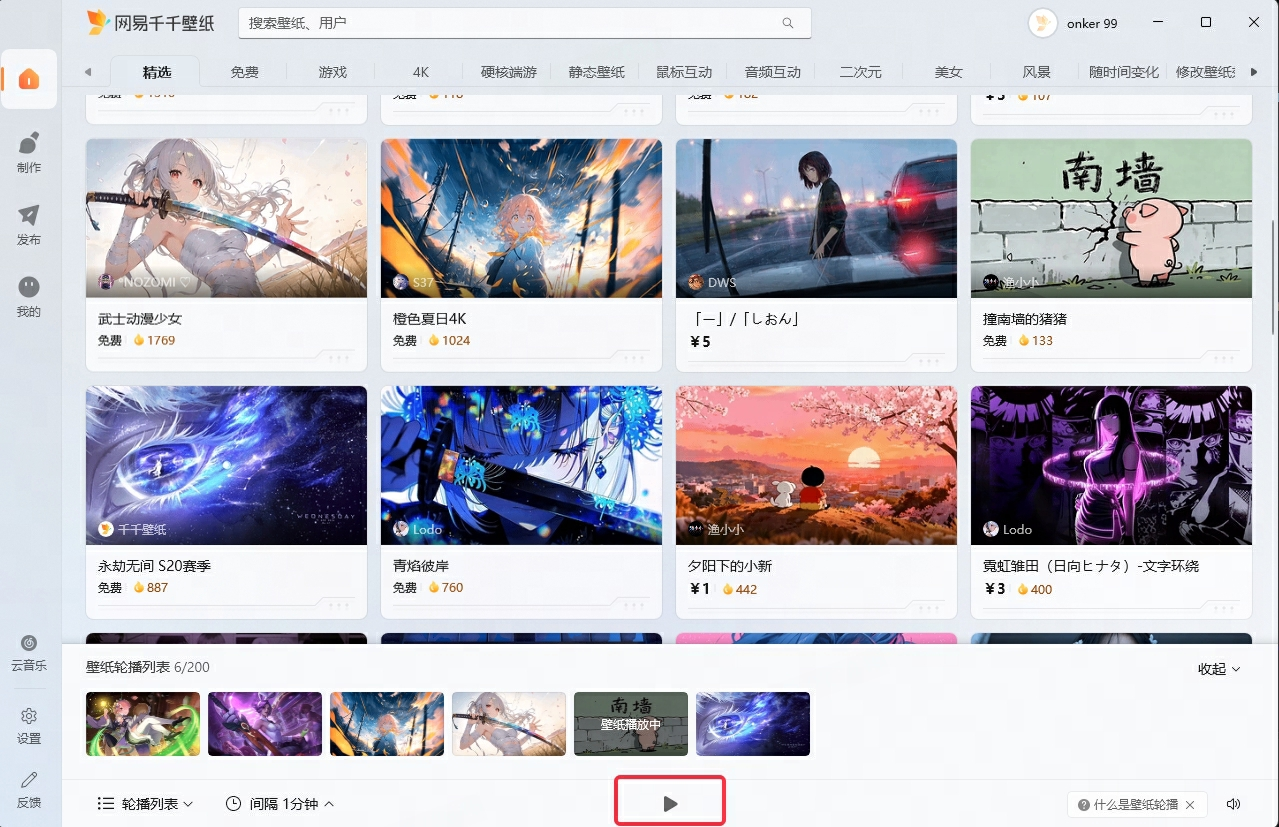
Task: Open the 武士动漫少女 wallpaper preview
Action: click(226, 218)
